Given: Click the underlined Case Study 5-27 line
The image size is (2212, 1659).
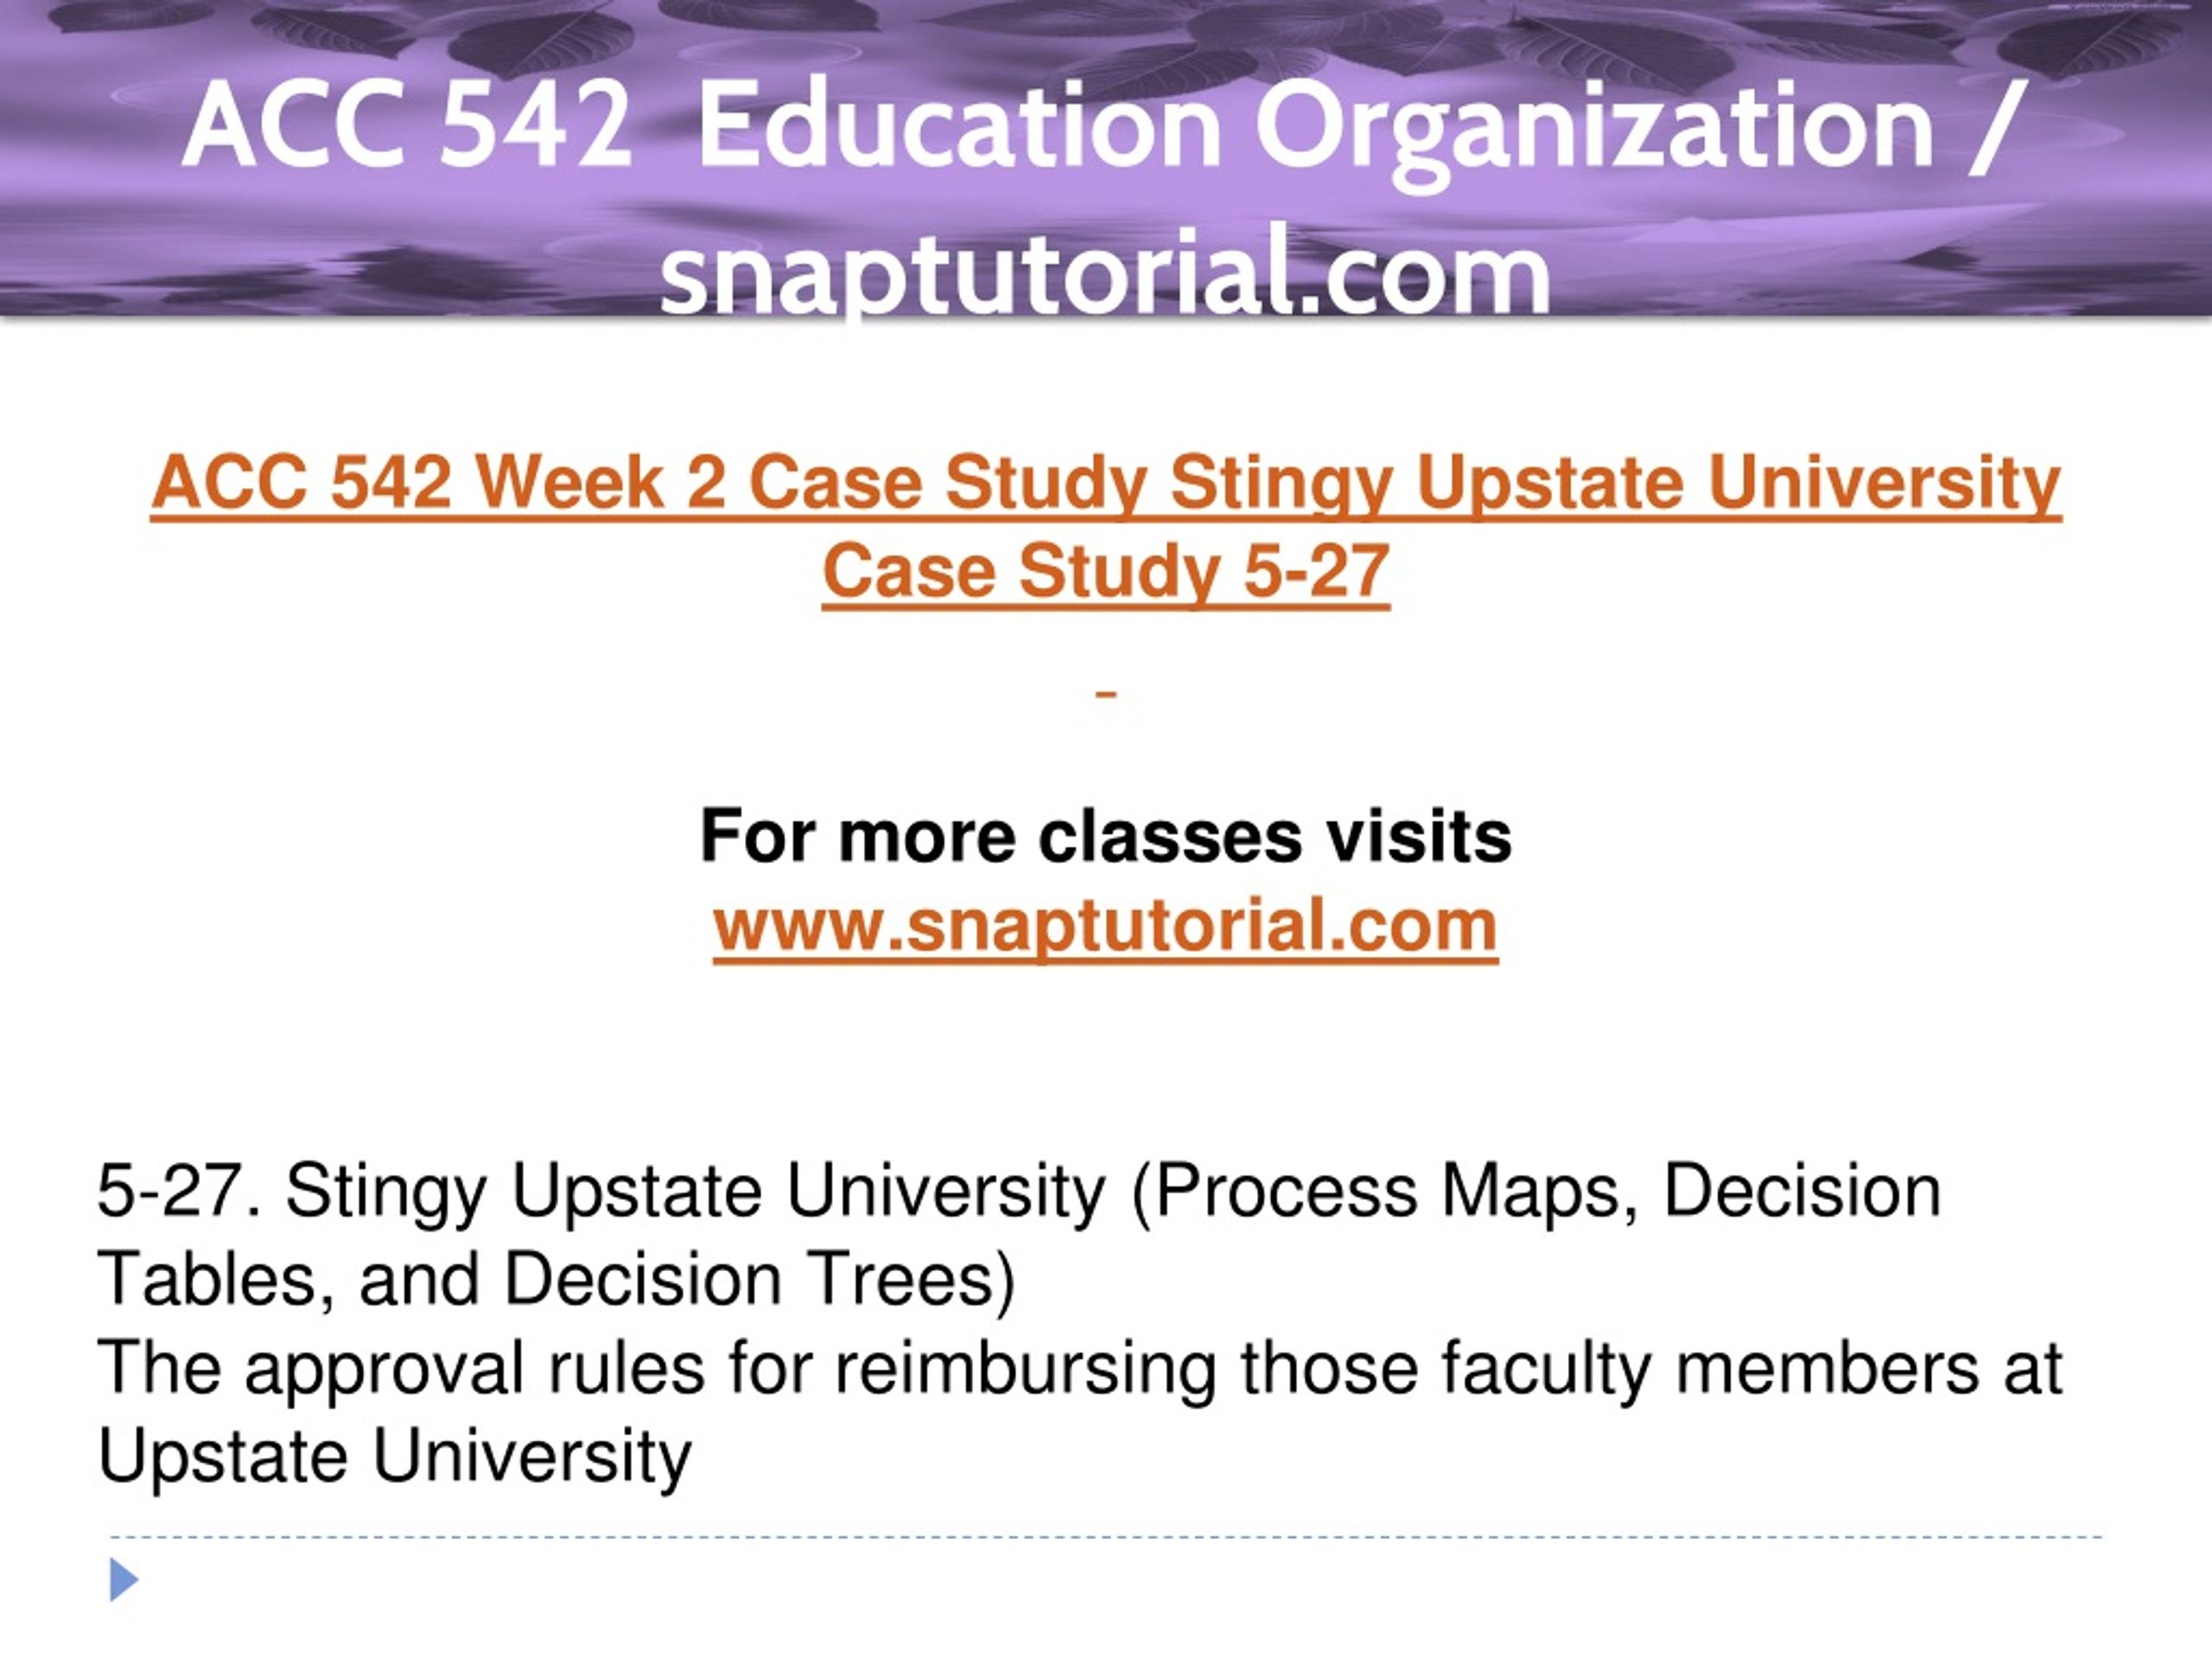Looking at the screenshot, I should point(1106,571).
